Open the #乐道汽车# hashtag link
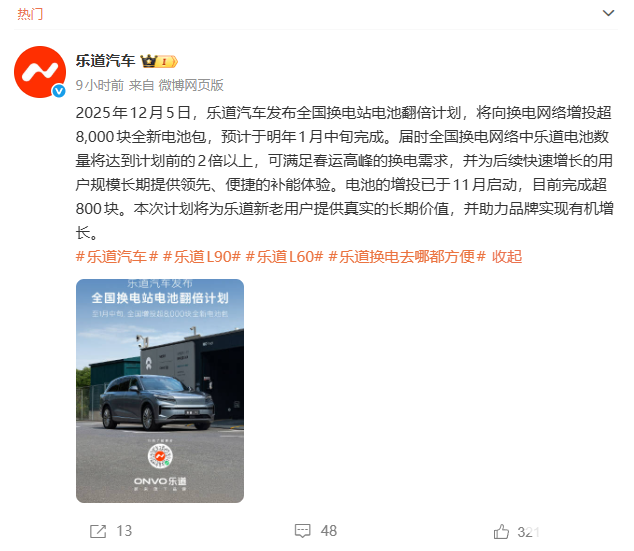This screenshot has width=634, height=551. click(x=117, y=257)
